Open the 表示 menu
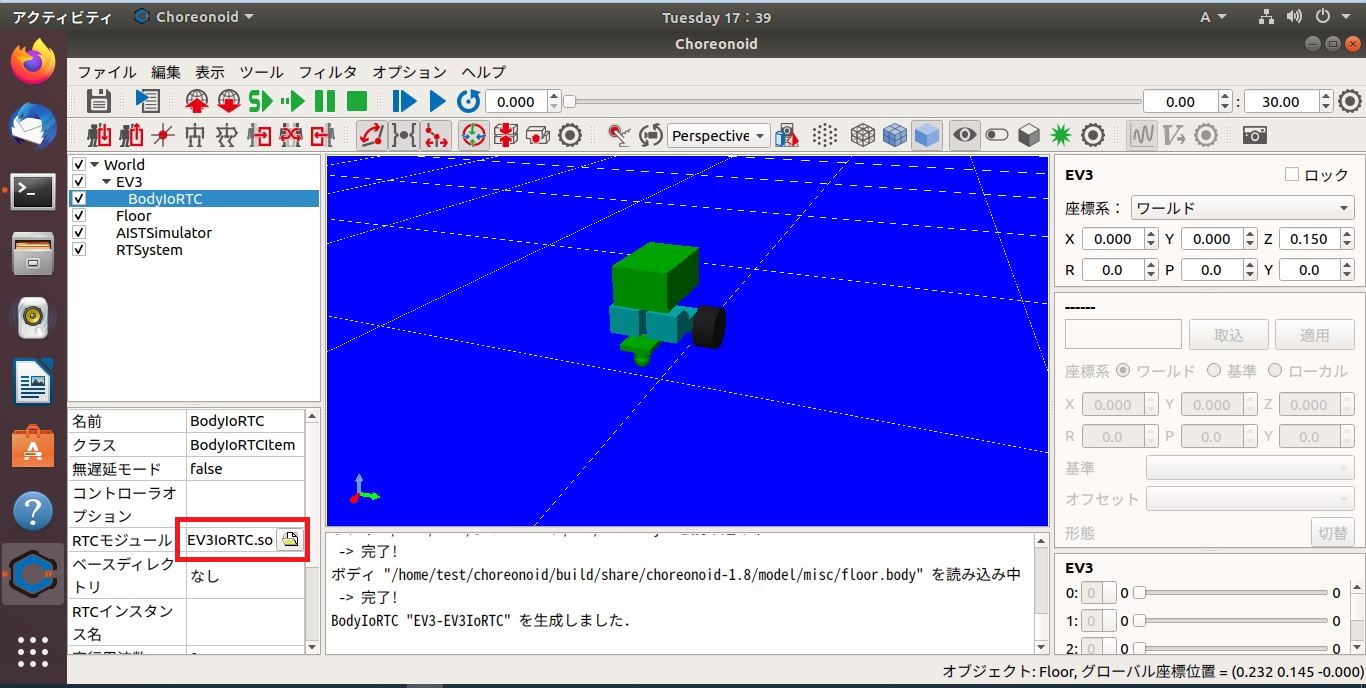Screen dimensions: 1366x688 (x=210, y=72)
